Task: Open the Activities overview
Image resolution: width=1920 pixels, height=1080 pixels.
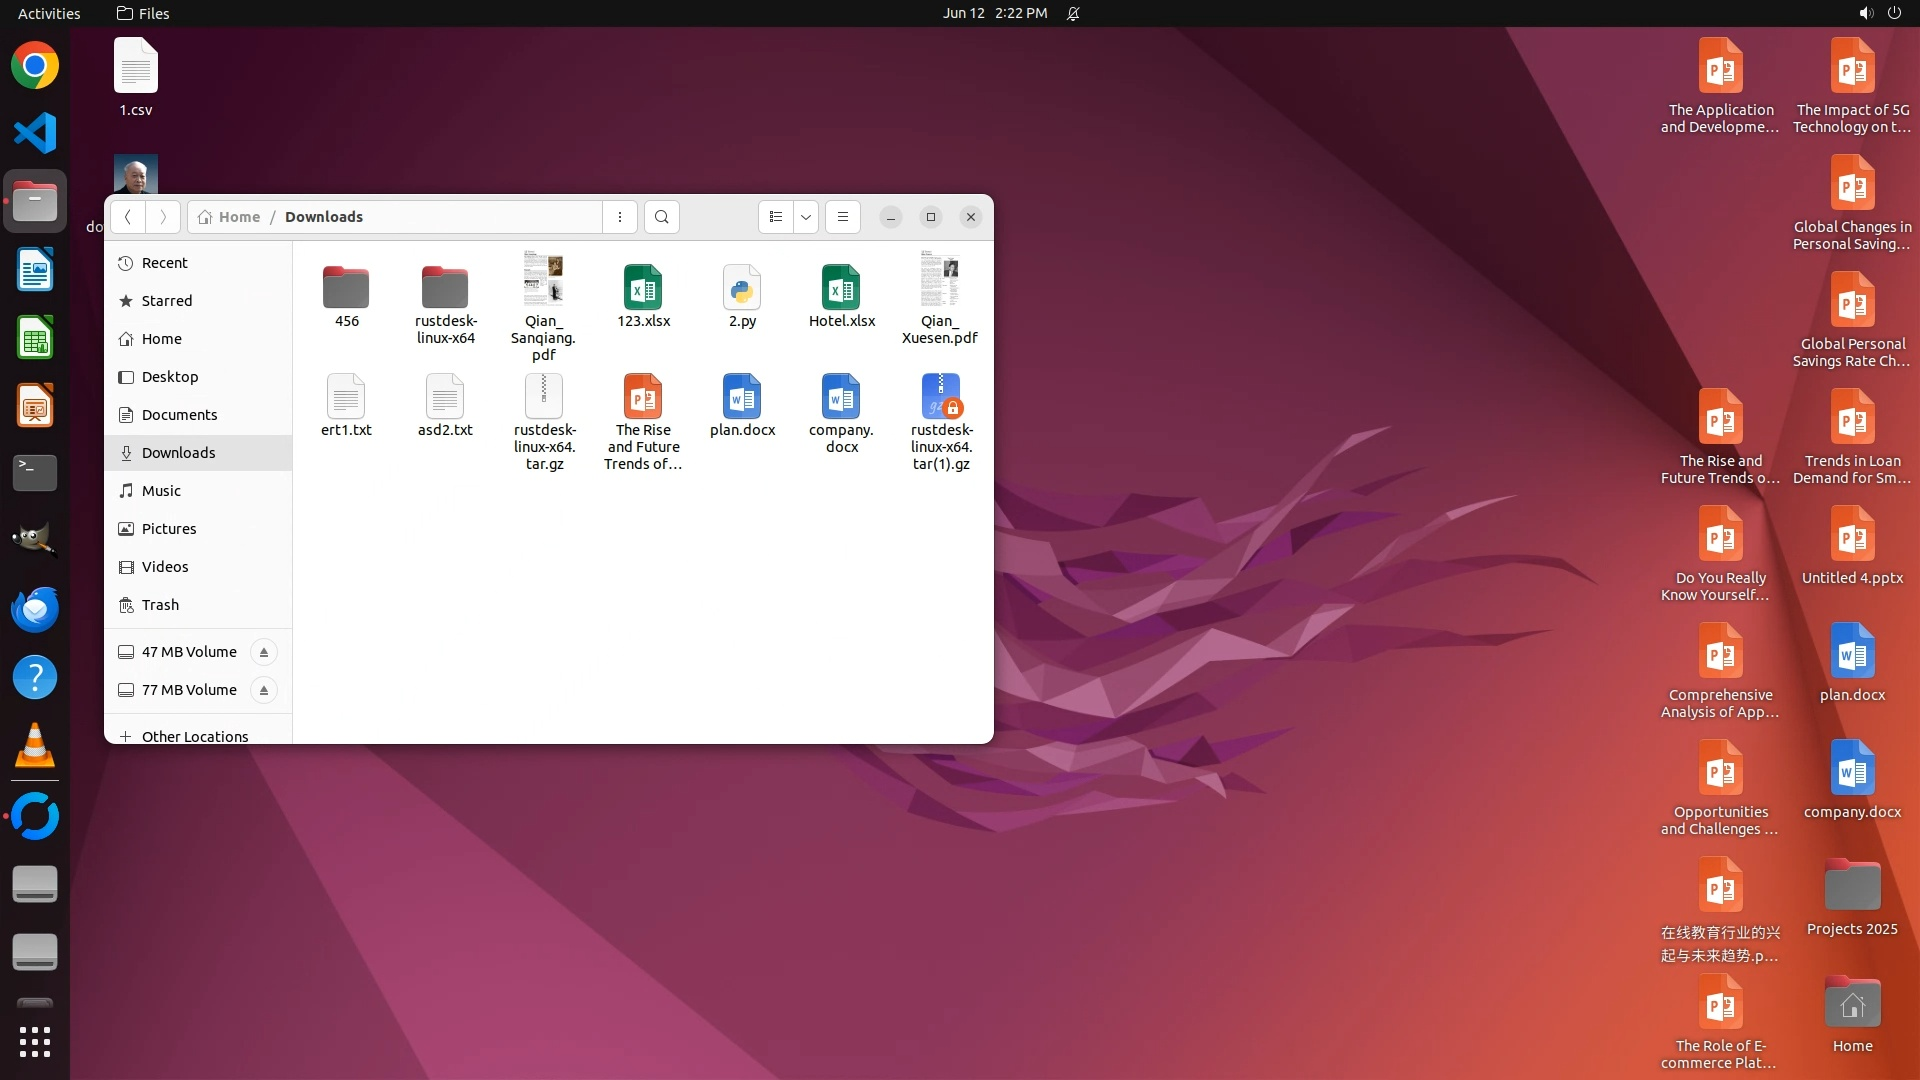Action: [49, 13]
